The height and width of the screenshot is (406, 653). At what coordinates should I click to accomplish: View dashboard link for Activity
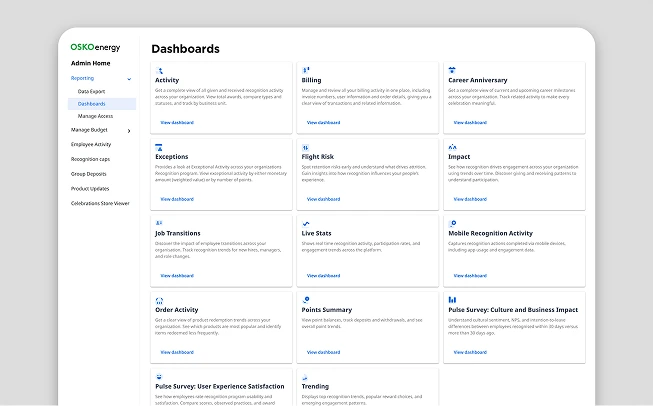(177, 122)
